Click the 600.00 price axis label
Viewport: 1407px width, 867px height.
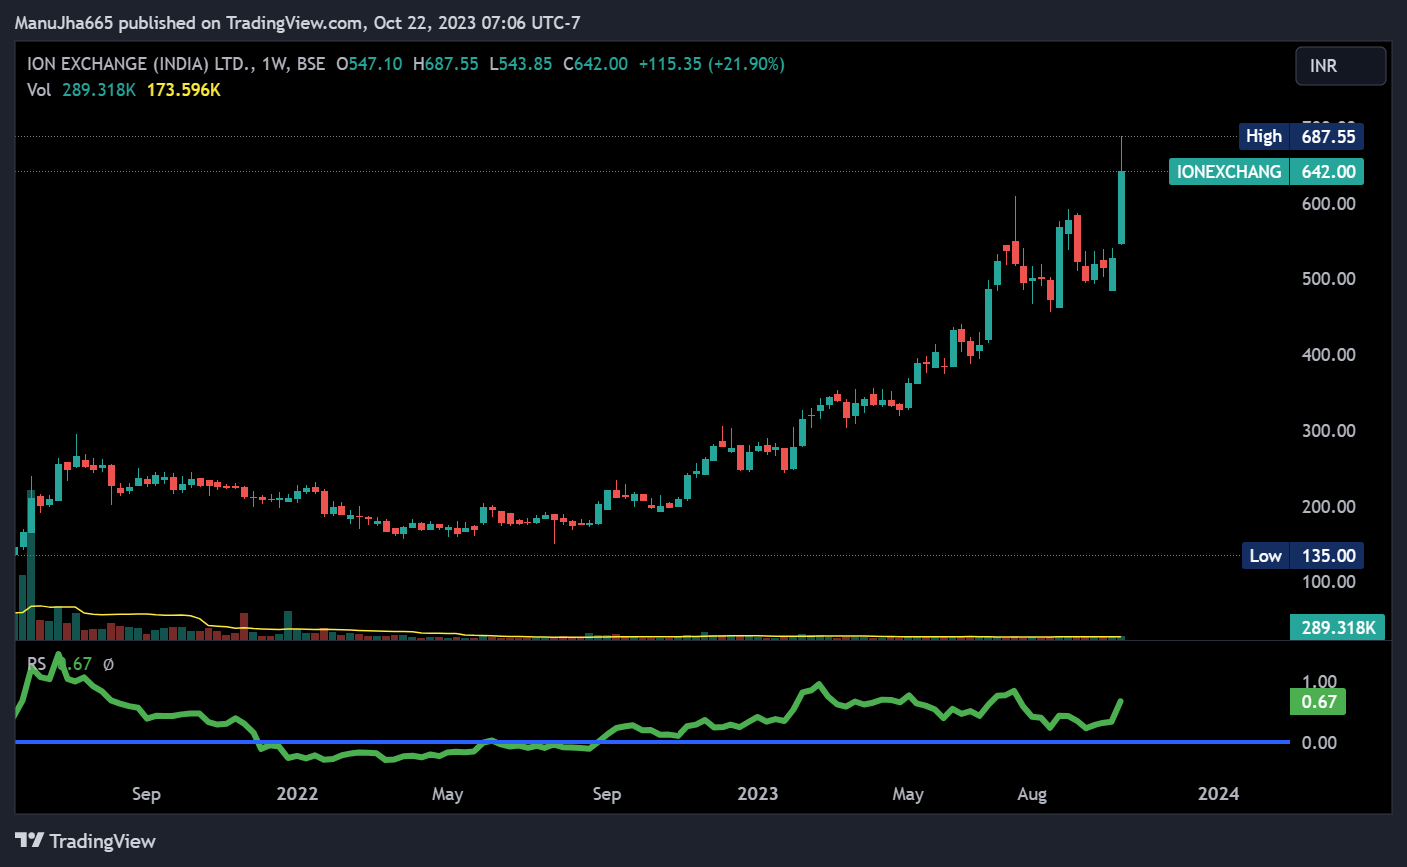1328,203
